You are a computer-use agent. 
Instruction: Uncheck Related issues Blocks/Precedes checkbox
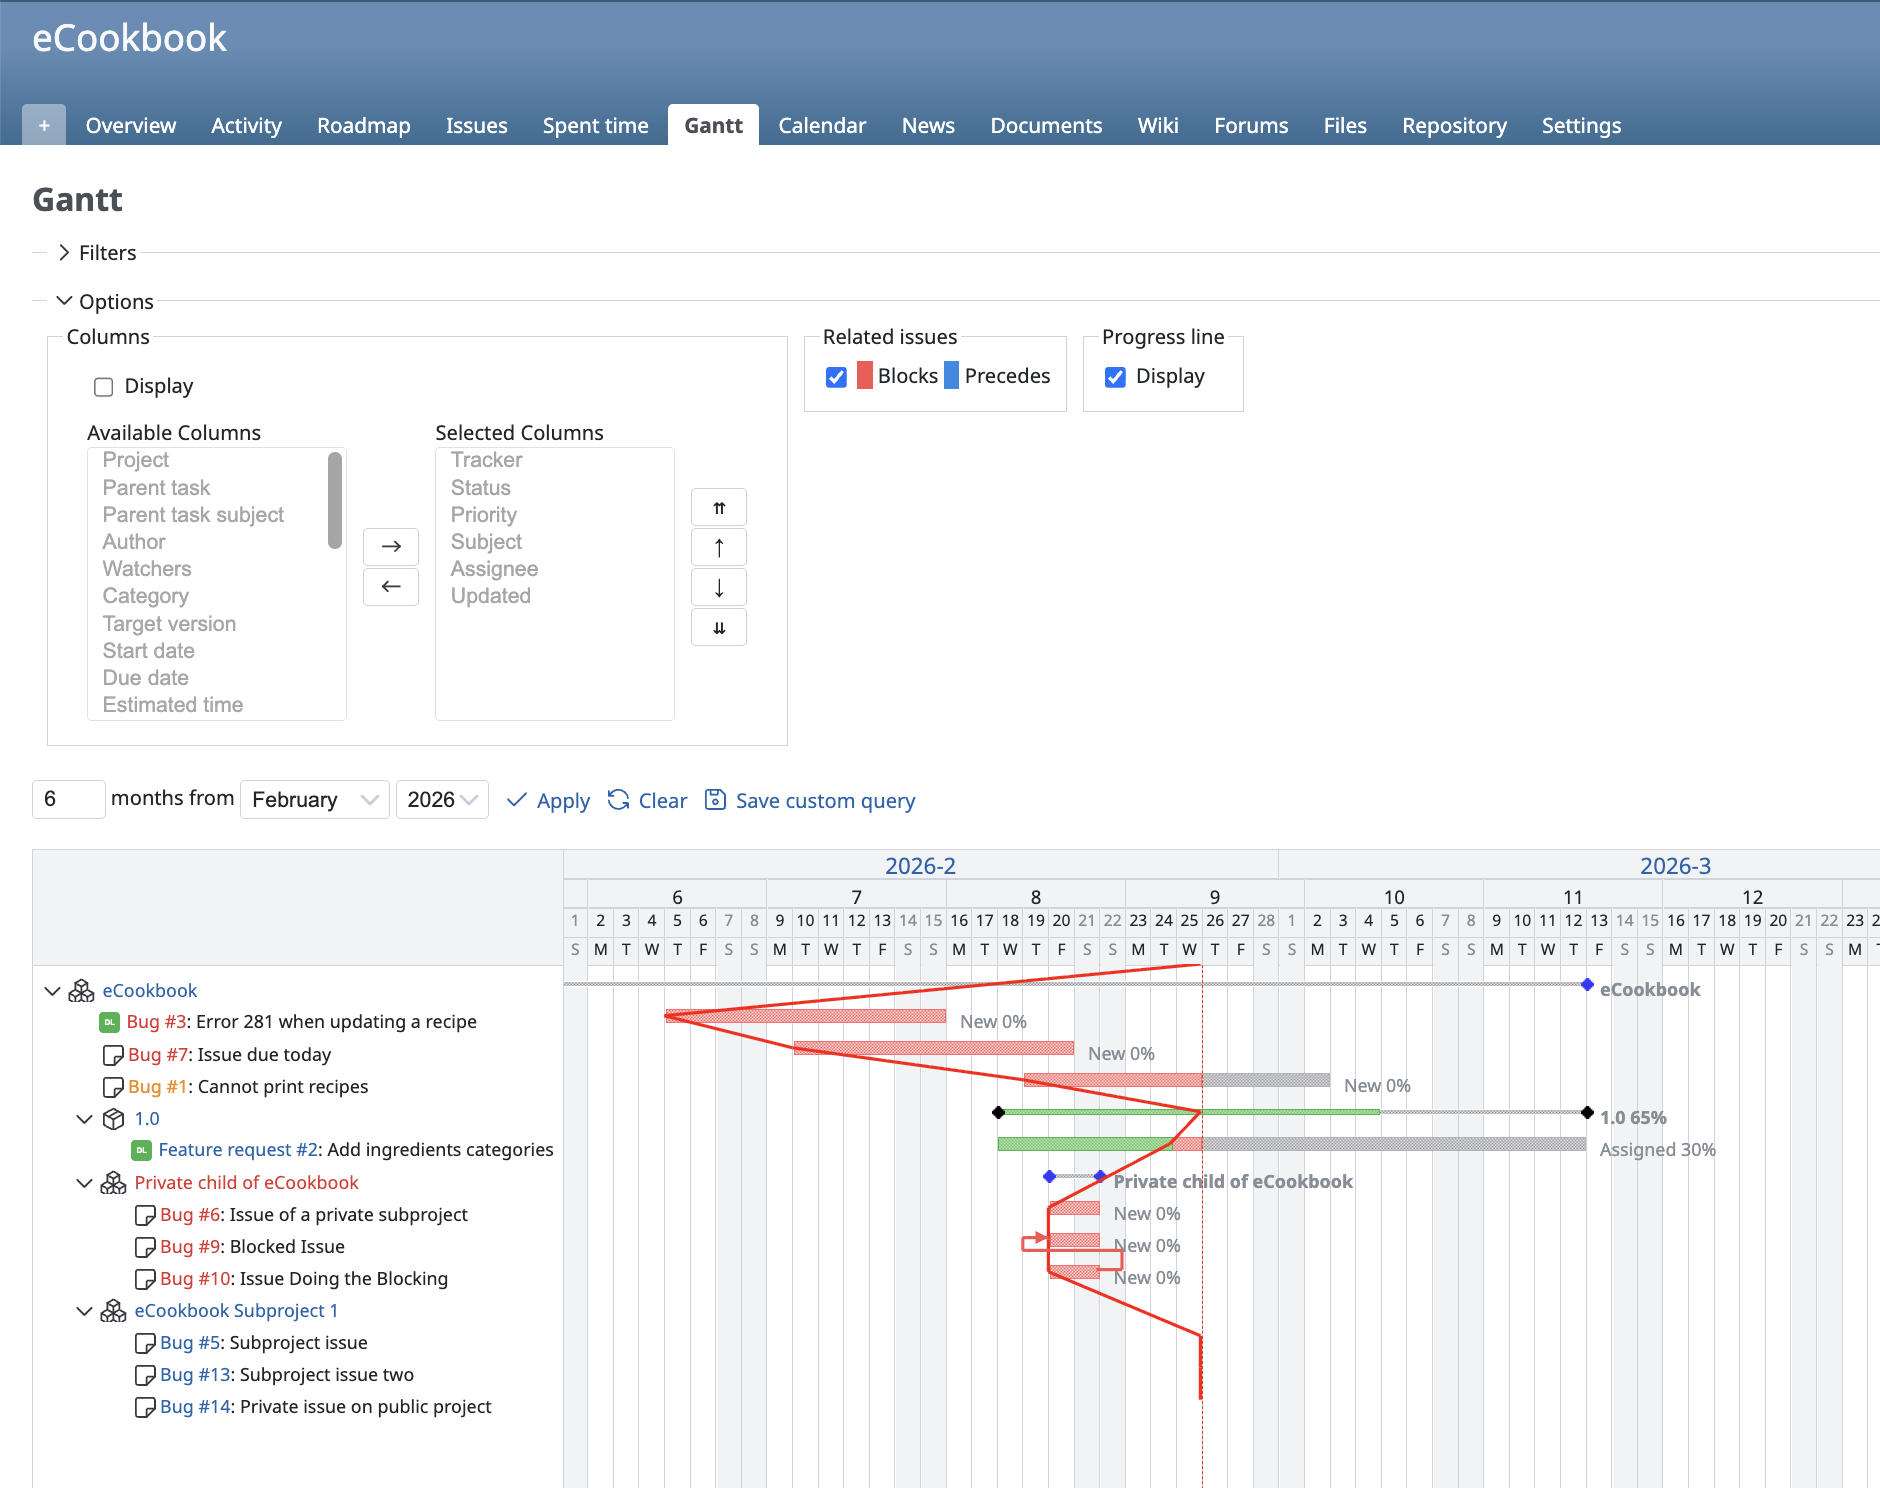(x=836, y=377)
